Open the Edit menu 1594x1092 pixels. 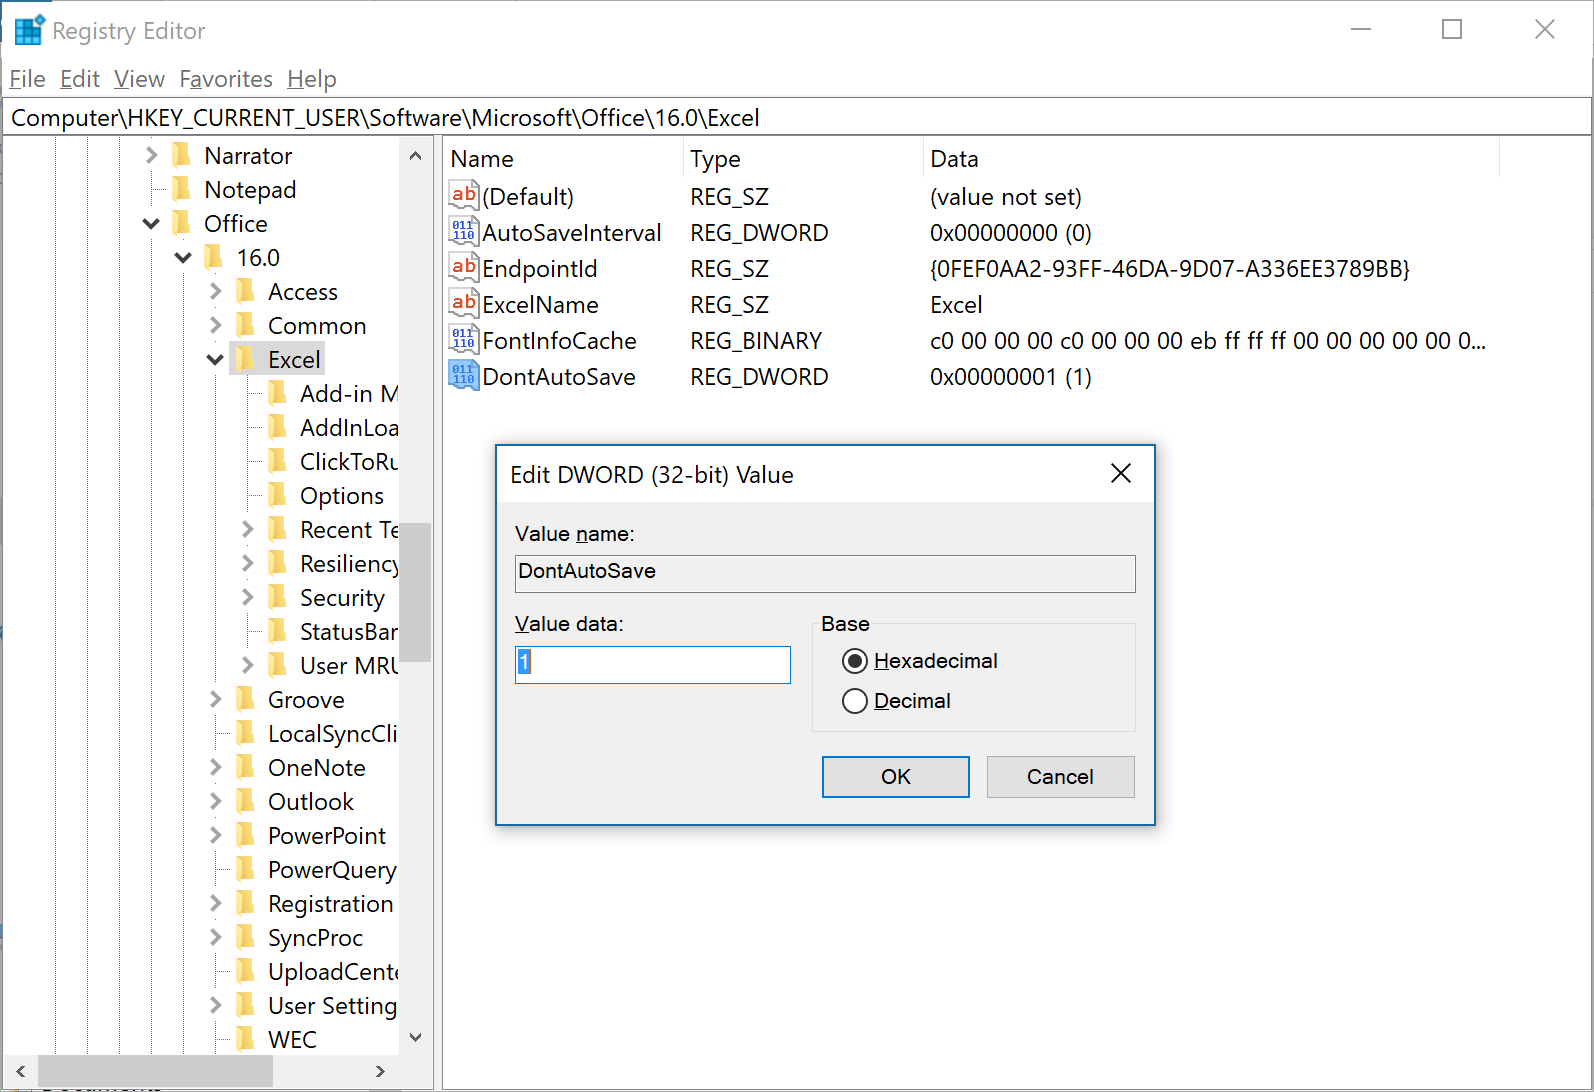coord(80,79)
